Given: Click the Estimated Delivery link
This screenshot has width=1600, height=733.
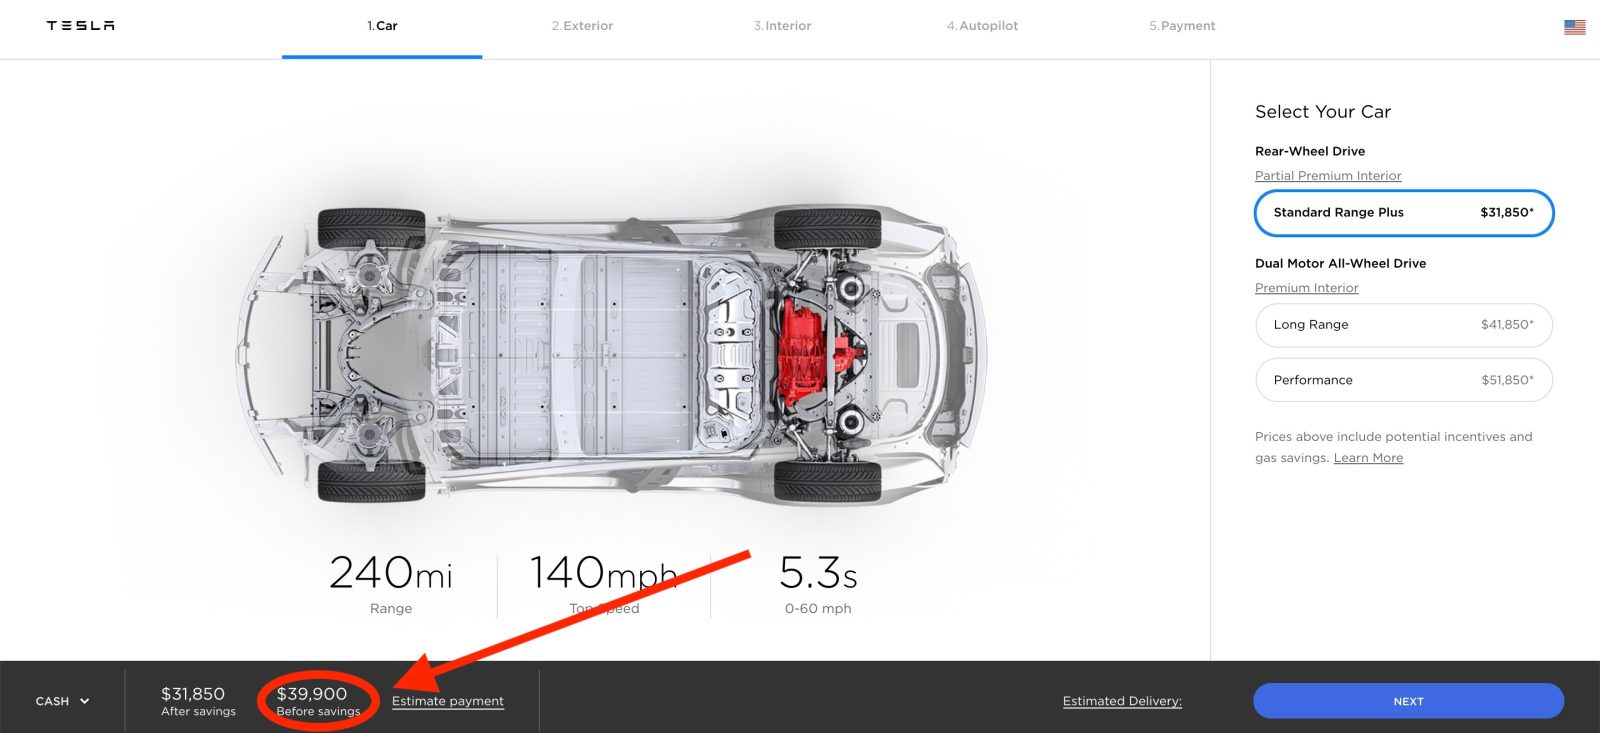Looking at the screenshot, I should pyautogui.click(x=1122, y=701).
